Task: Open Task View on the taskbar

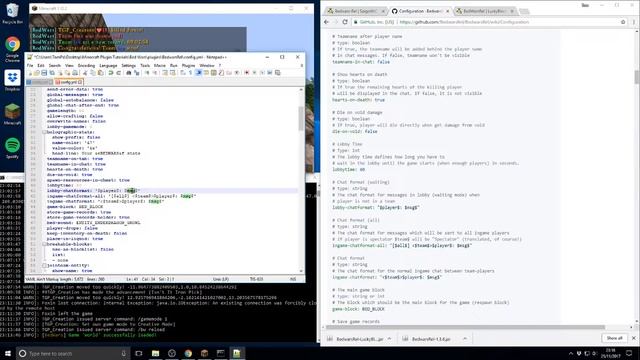Action: pos(139,353)
